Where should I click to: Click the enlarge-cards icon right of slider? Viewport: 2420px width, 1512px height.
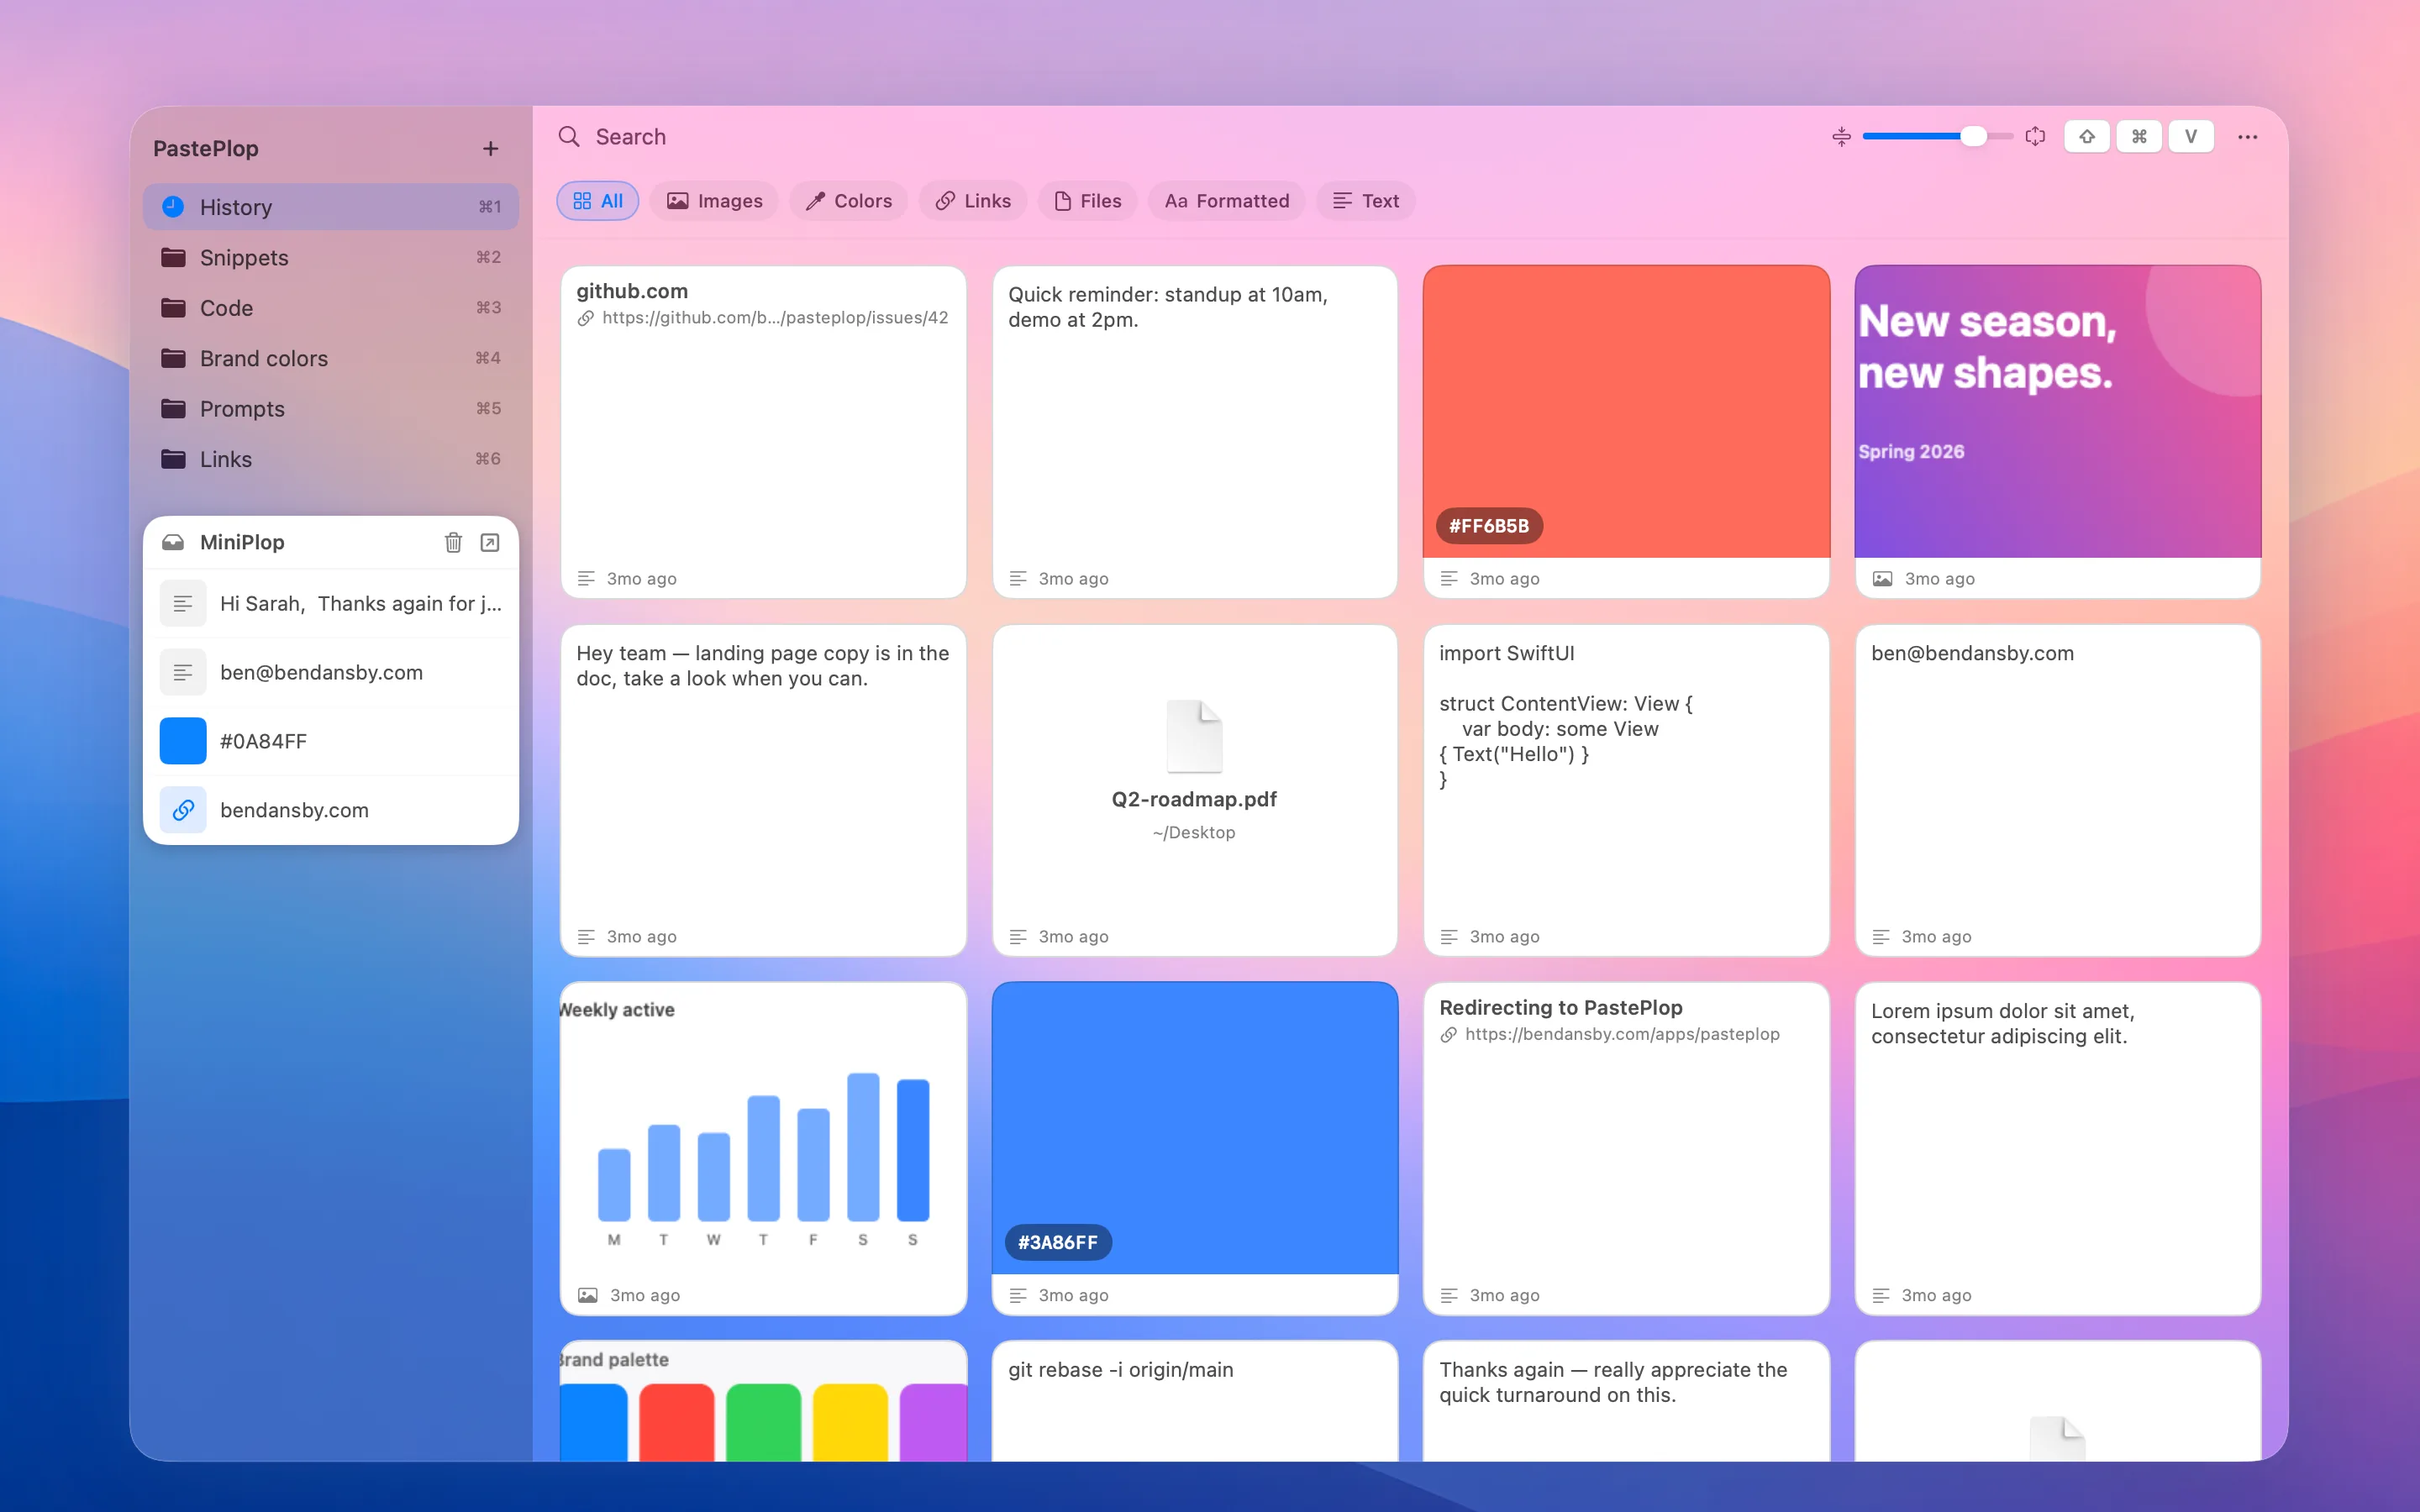[2035, 137]
